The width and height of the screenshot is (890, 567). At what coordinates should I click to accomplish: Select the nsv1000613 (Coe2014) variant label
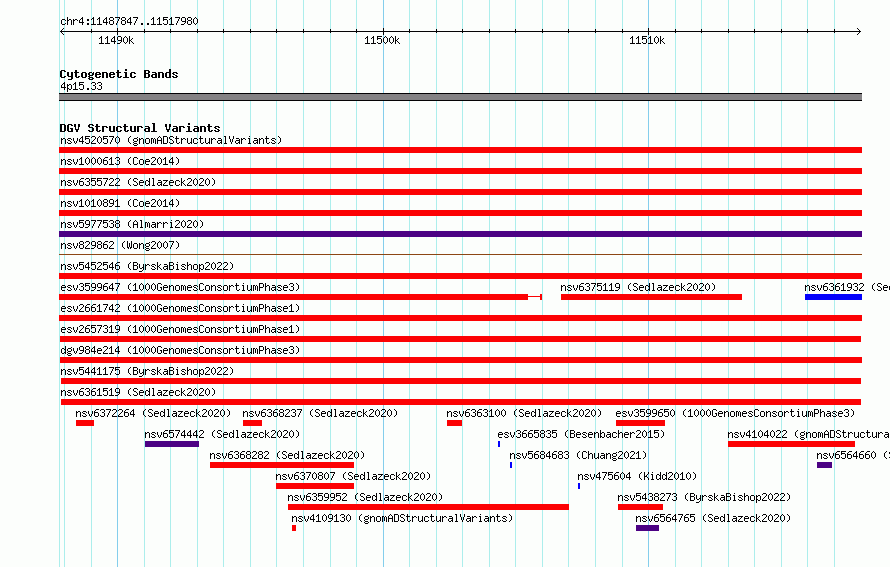coord(120,161)
